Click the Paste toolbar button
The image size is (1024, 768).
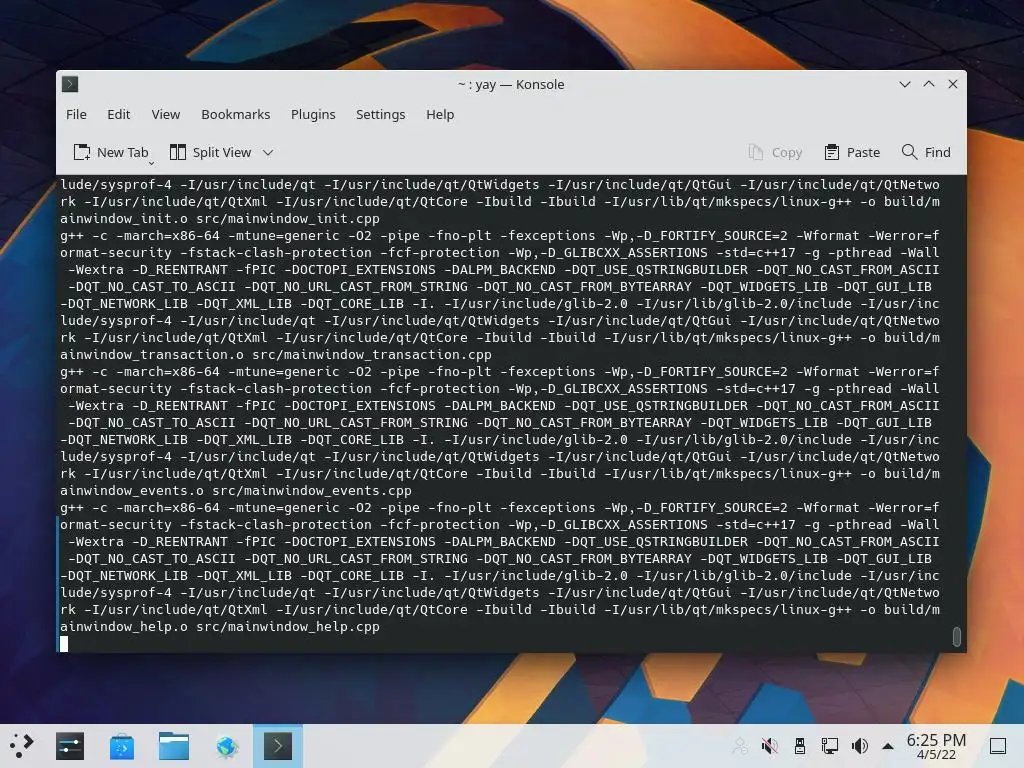852,152
